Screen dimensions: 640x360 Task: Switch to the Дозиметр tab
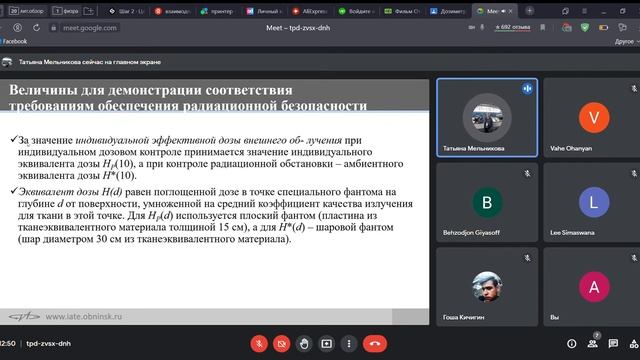(x=448, y=11)
